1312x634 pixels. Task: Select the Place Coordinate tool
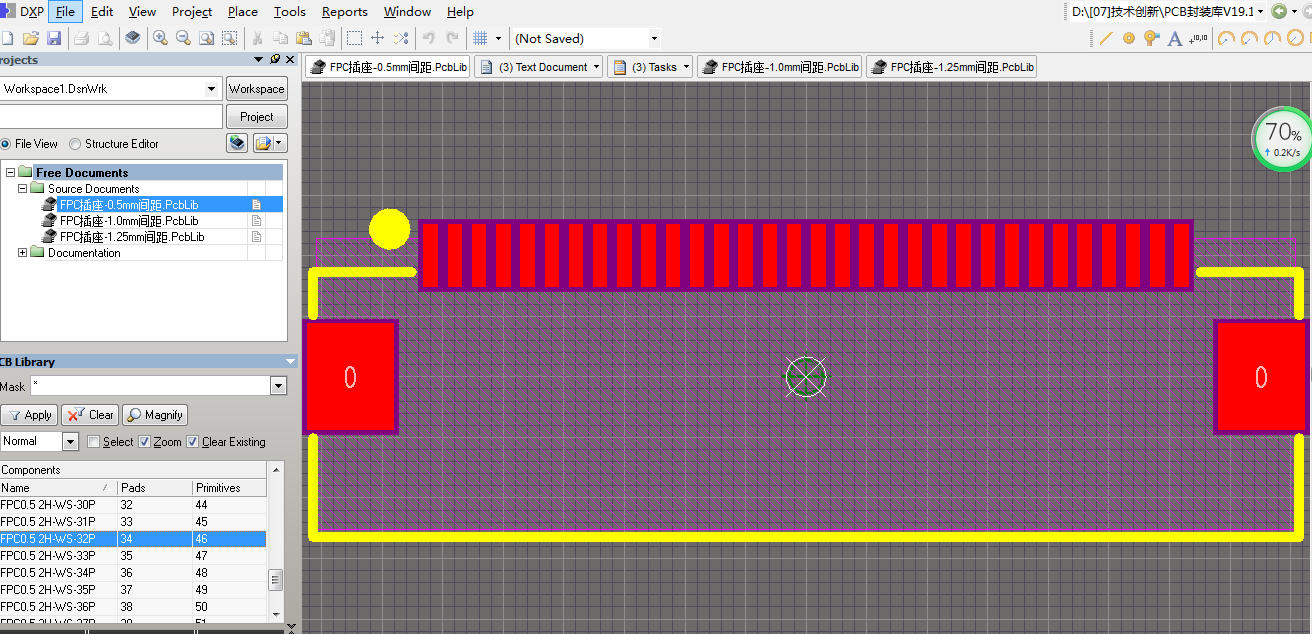tap(1198, 38)
